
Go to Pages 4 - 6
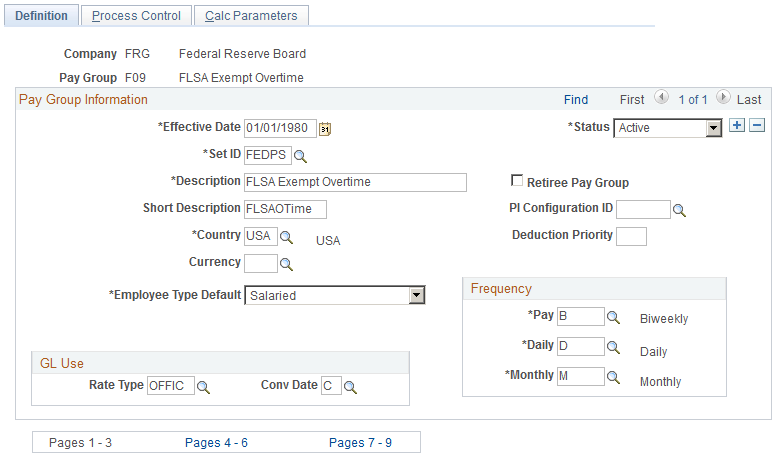pos(216,443)
